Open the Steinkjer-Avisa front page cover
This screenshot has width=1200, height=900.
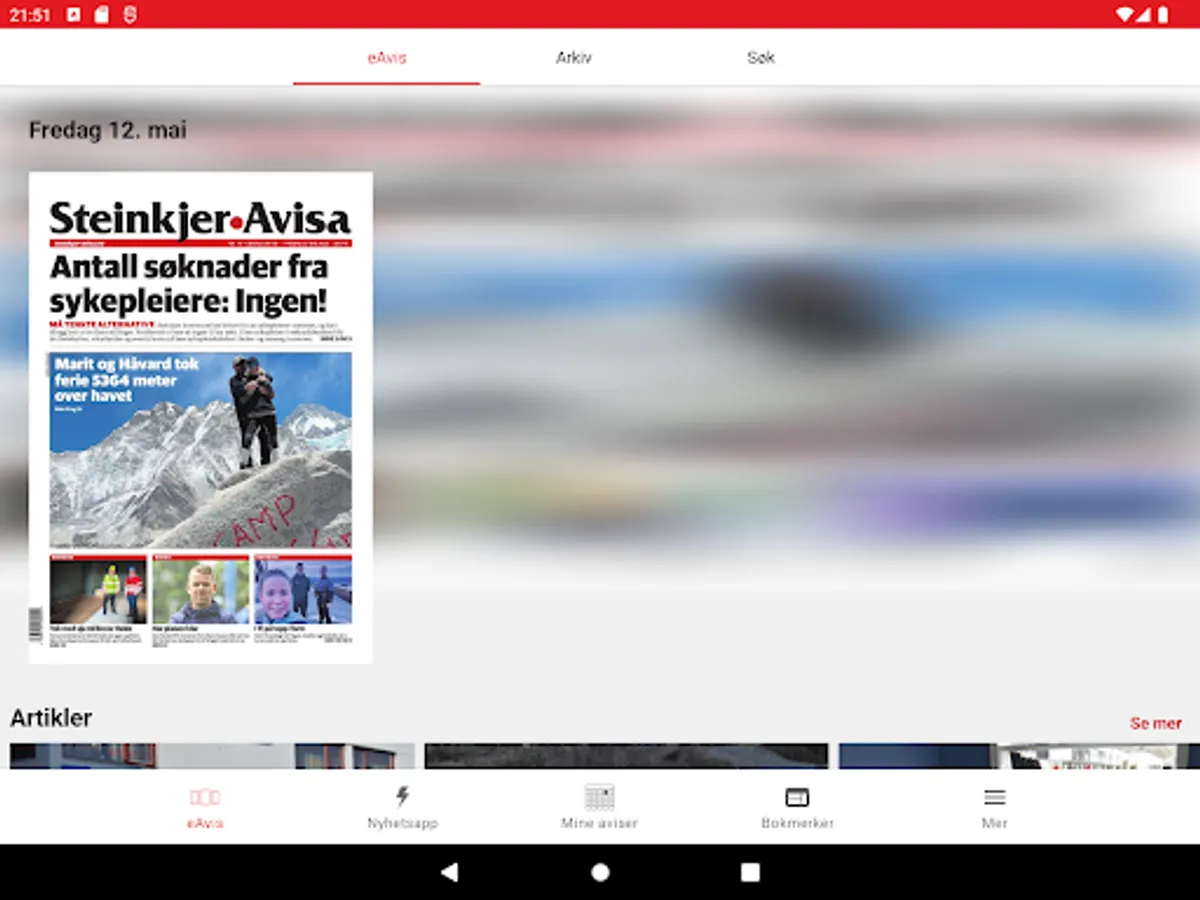[x=201, y=418]
